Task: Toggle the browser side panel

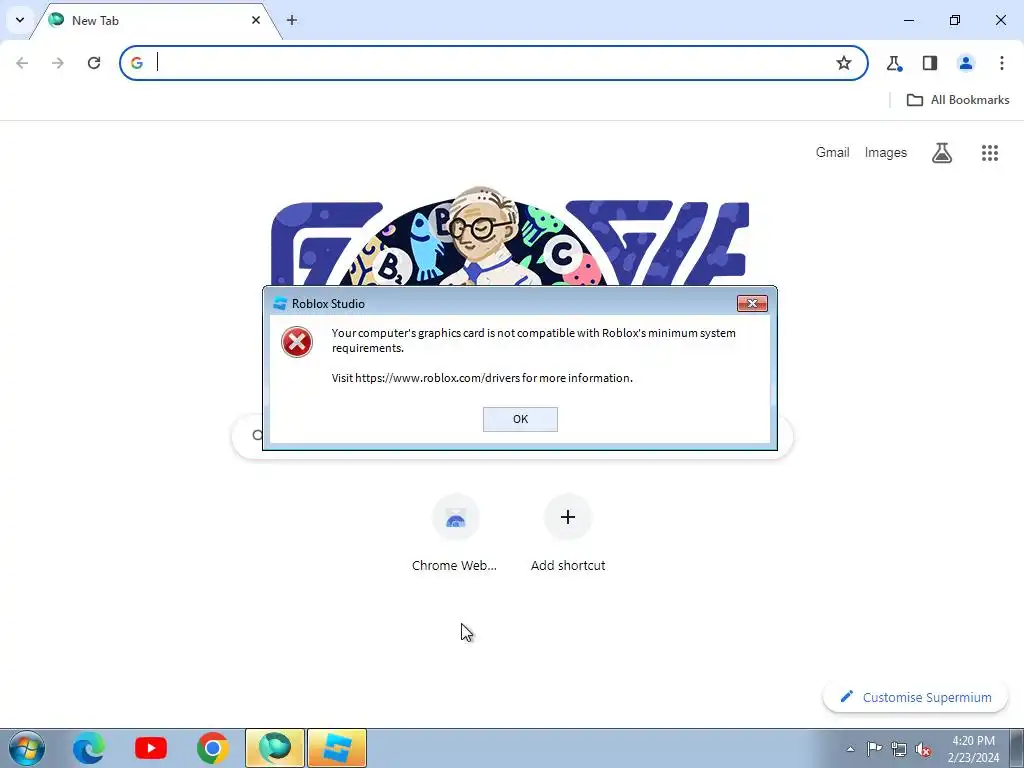Action: coord(930,63)
